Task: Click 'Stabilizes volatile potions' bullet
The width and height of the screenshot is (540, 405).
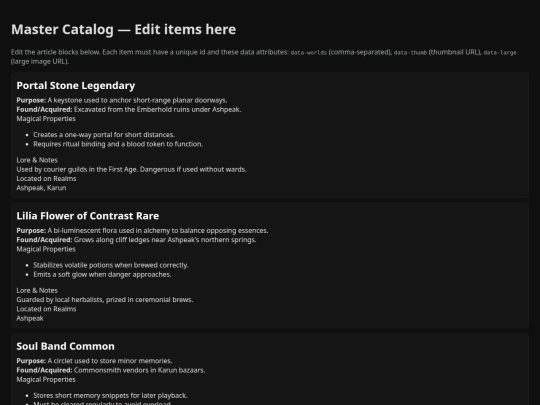Action: (x=111, y=265)
